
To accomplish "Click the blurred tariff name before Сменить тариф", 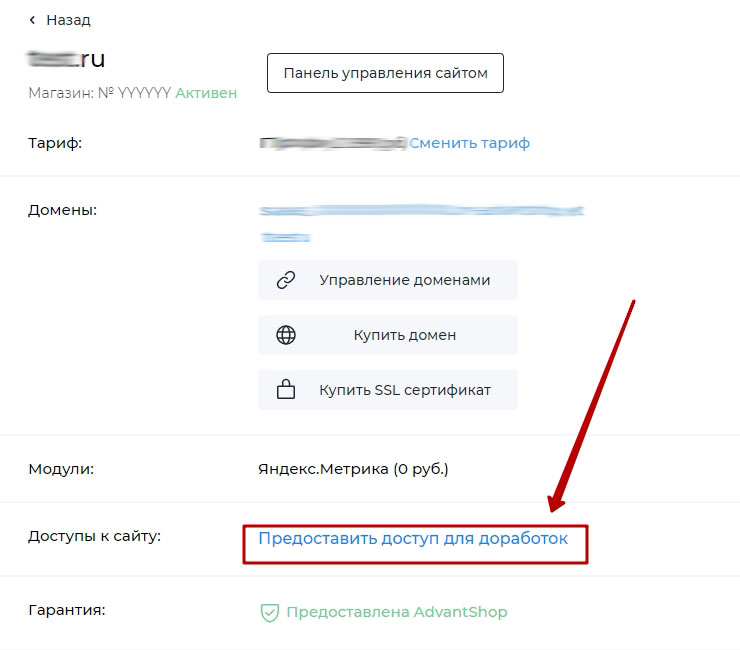I will click(x=332, y=143).
